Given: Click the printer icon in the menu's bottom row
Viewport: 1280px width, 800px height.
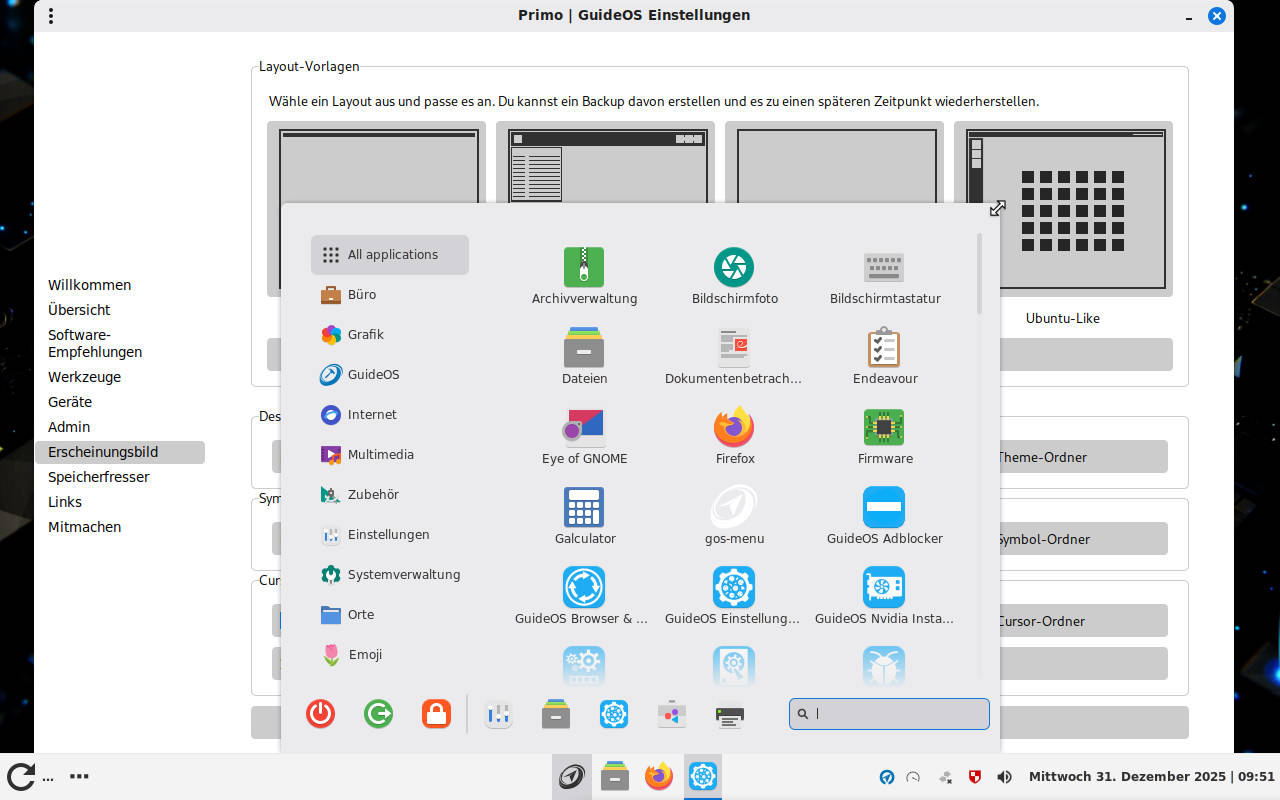Looking at the screenshot, I should pos(730,714).
